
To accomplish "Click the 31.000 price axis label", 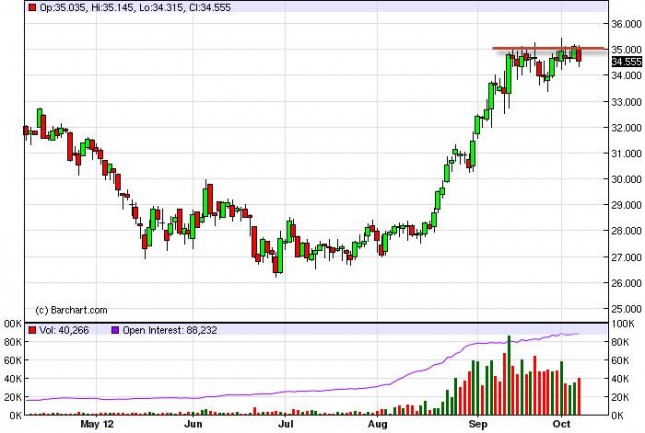I will coord(626,153).
